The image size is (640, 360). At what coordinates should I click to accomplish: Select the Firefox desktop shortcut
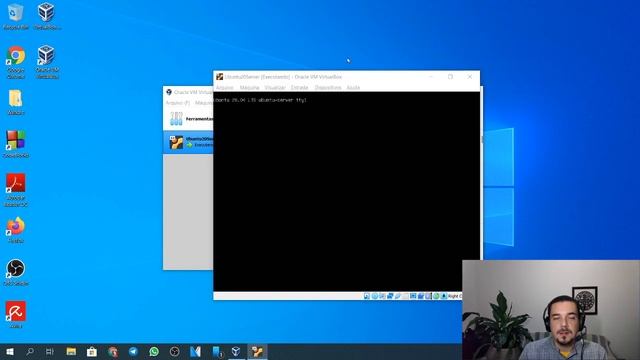(16, 230)
